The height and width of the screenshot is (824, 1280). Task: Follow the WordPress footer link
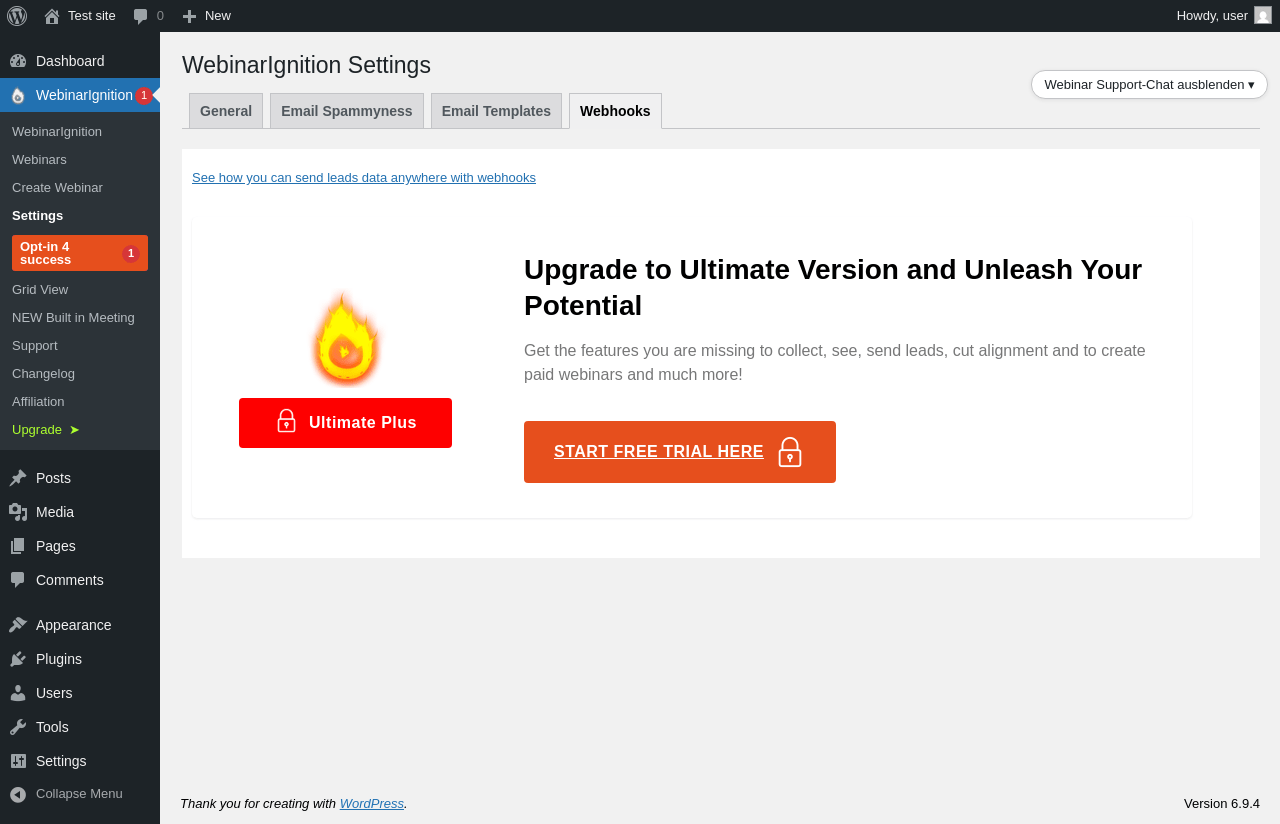(372, 803)
